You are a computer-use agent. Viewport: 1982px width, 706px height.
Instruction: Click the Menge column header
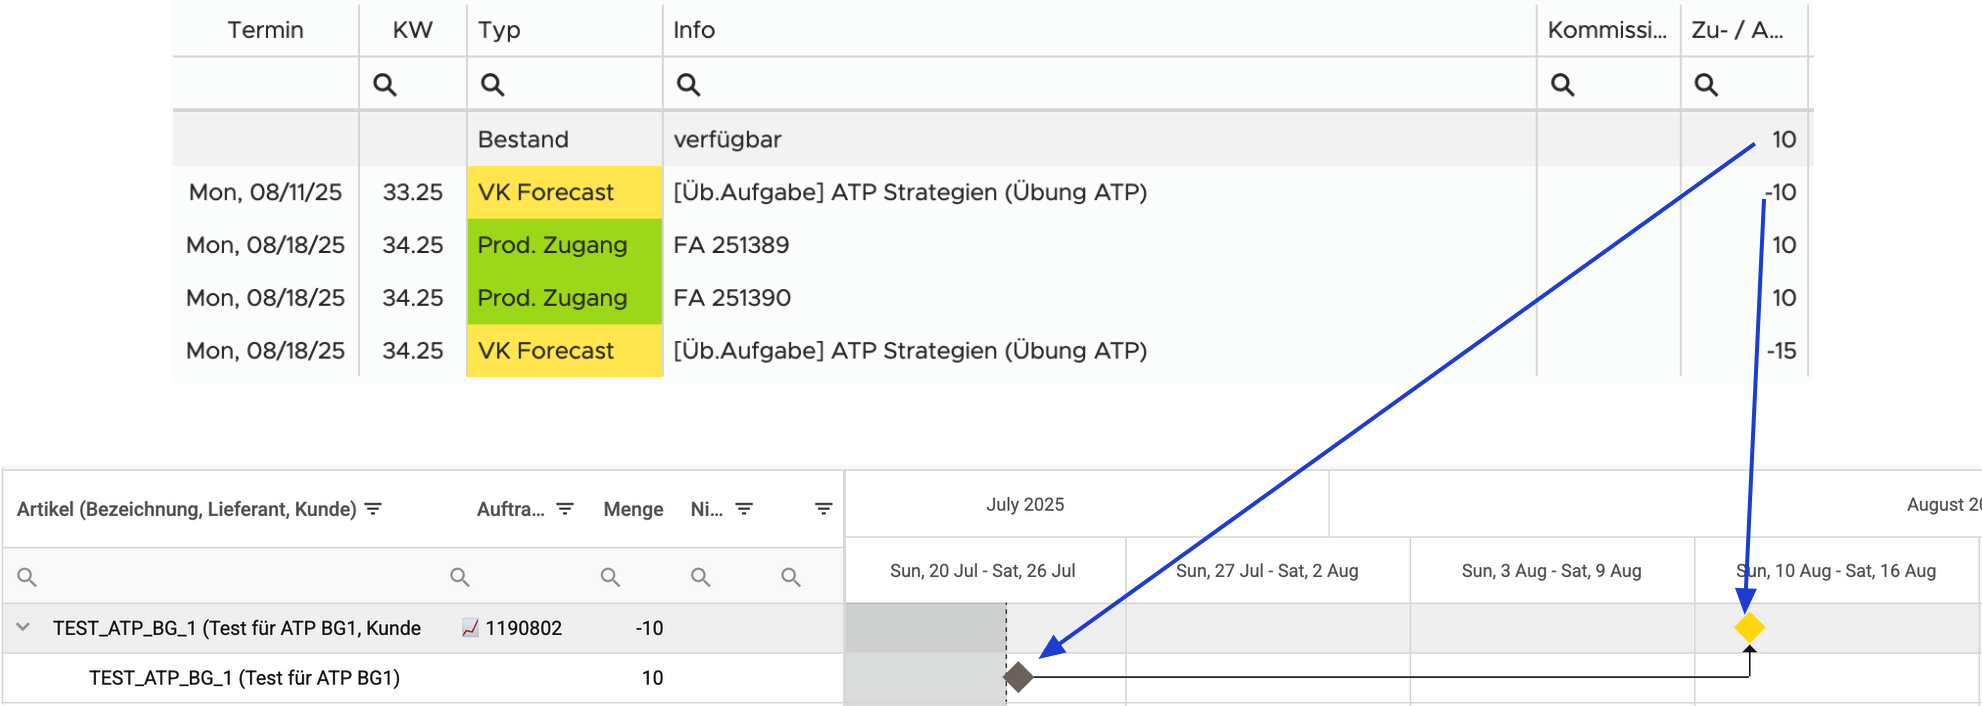(x=633, y=509)
